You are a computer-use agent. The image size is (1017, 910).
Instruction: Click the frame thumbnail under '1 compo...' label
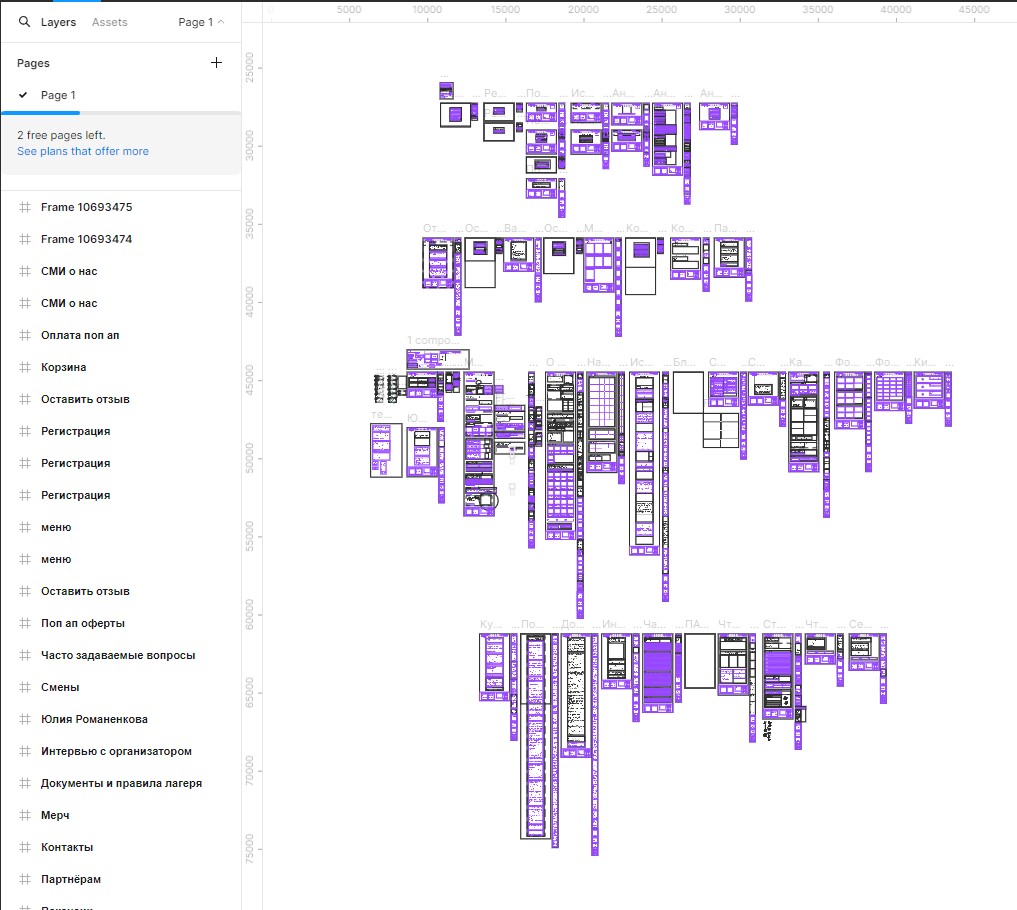click(x=438, y=359)
